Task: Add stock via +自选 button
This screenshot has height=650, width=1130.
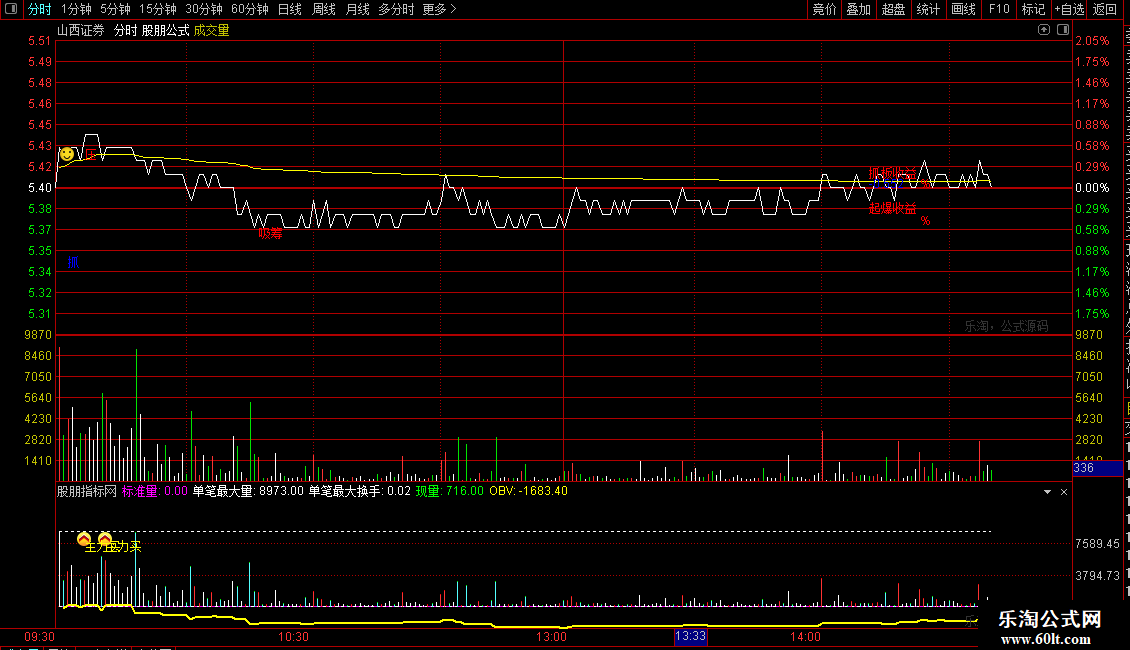Action: (1069, 9)
